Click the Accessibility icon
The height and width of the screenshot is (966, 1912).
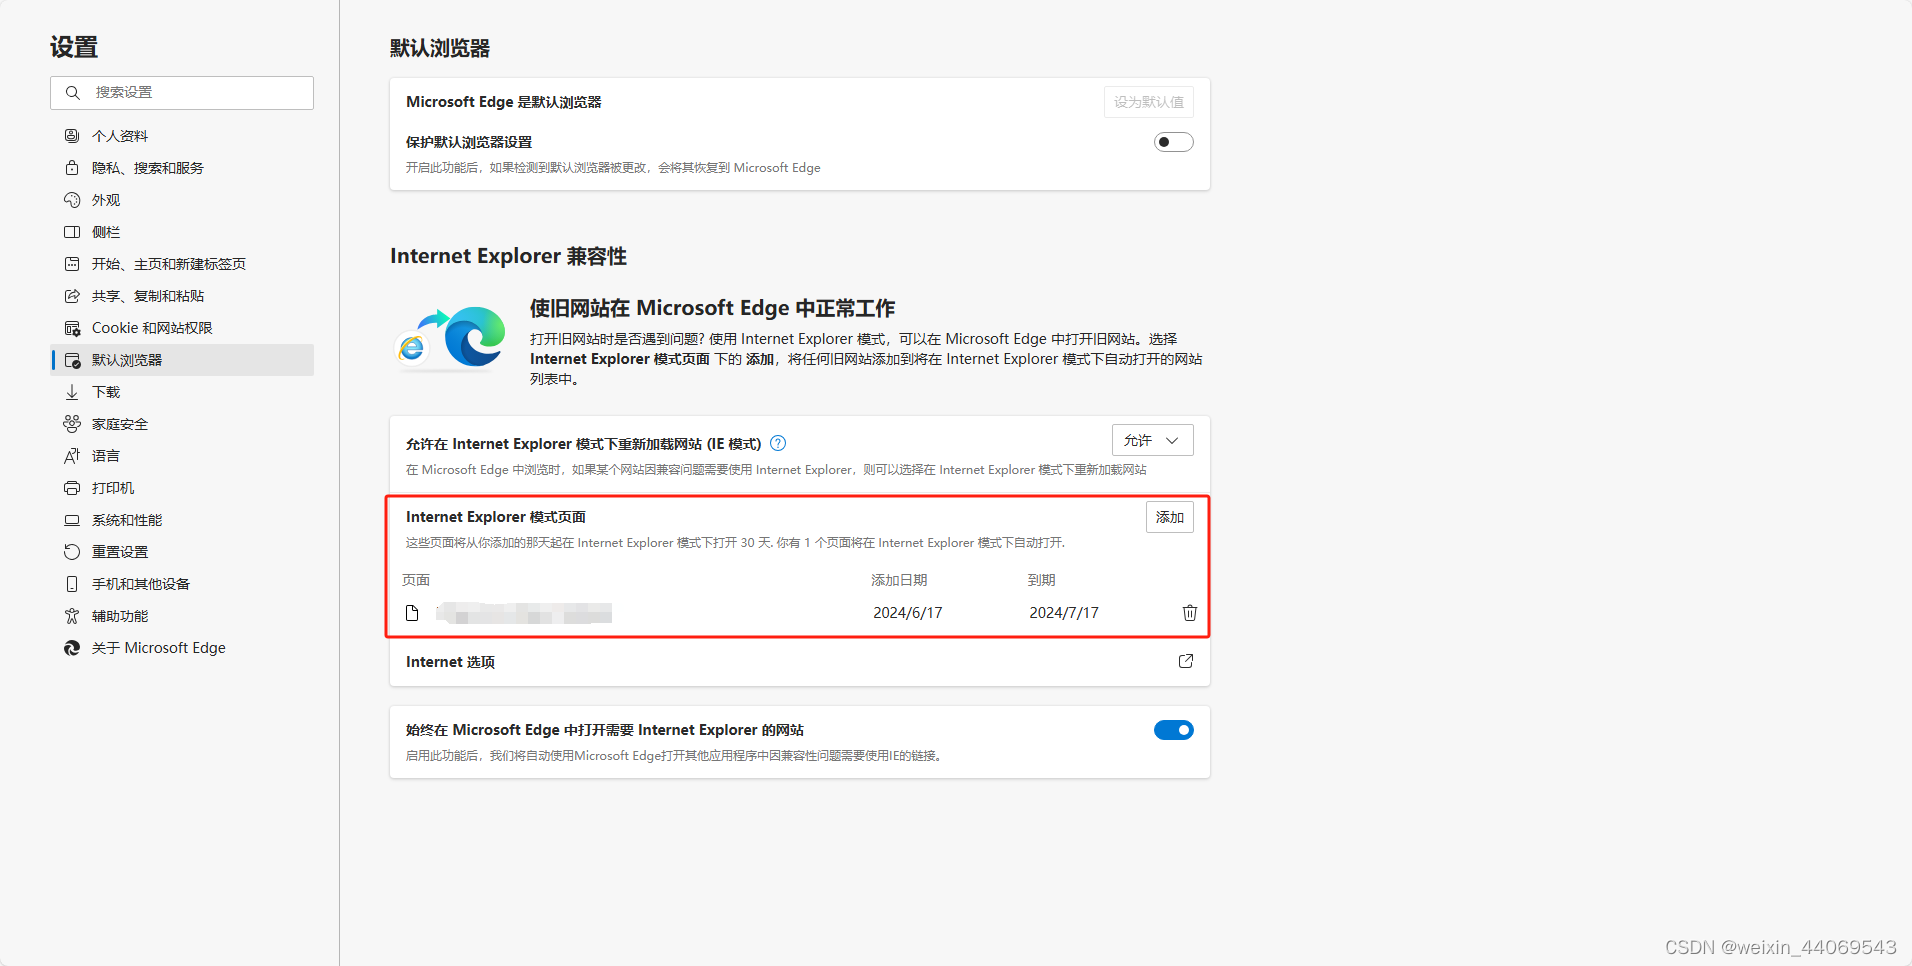(72, 616)
